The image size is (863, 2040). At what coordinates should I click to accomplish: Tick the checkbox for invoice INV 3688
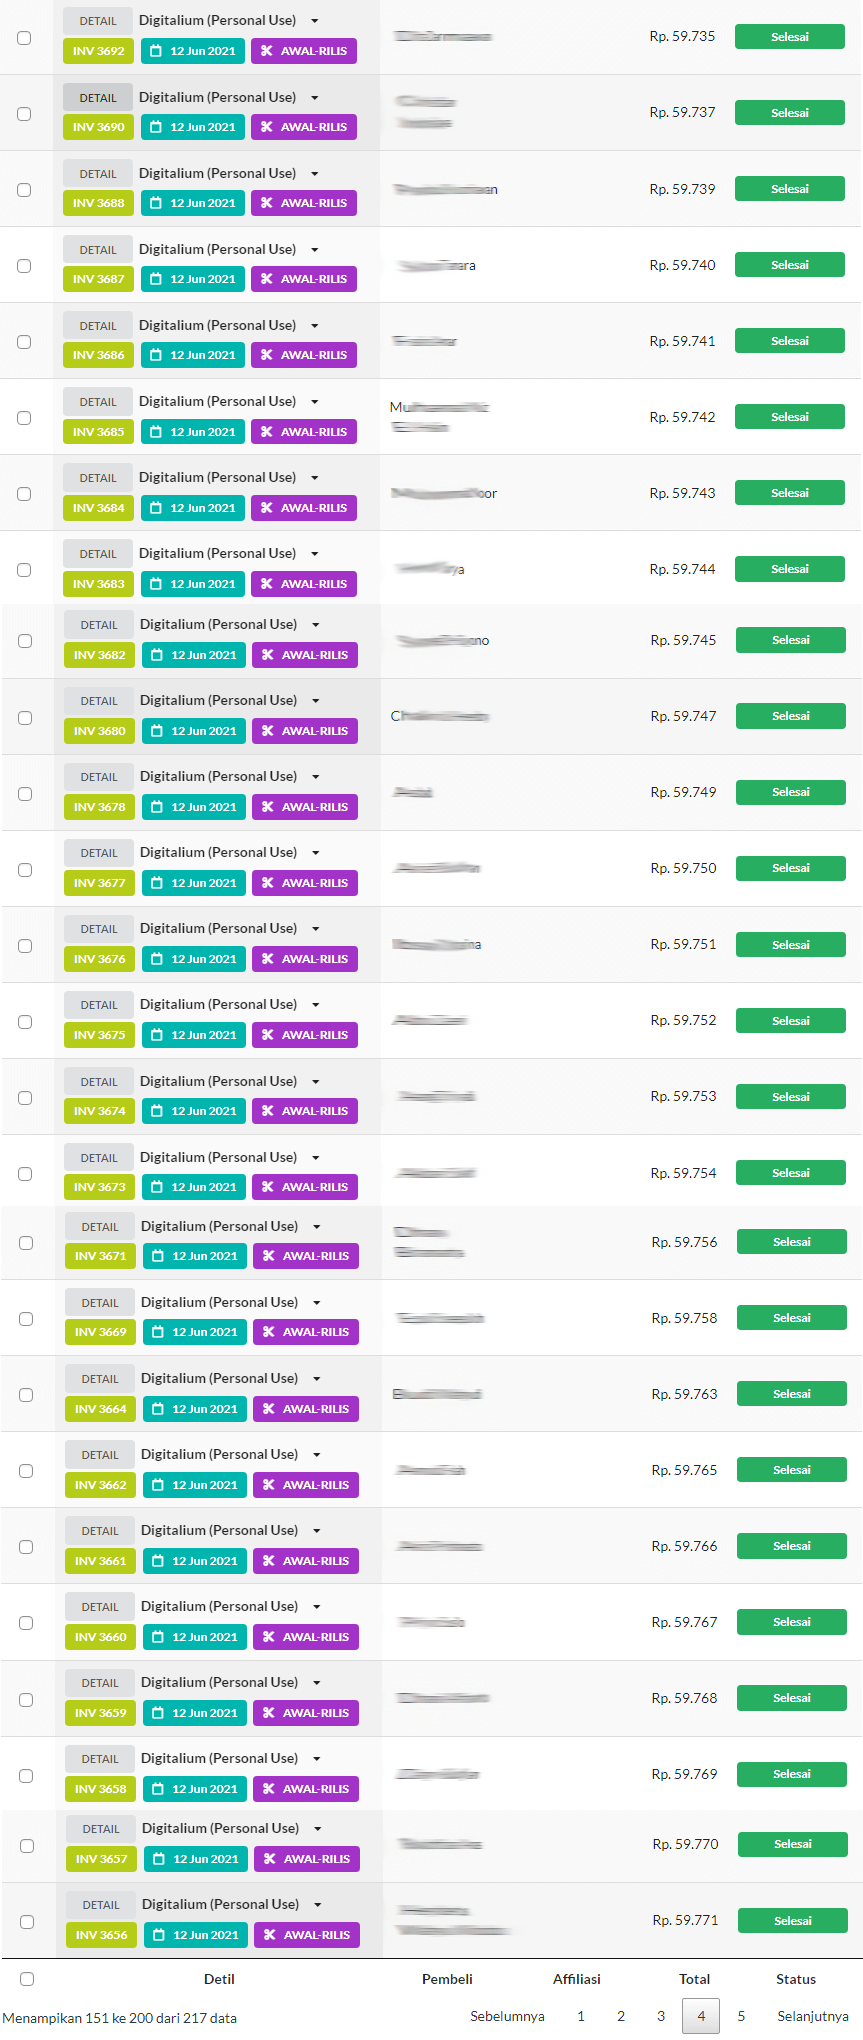[x=24, y=190]
